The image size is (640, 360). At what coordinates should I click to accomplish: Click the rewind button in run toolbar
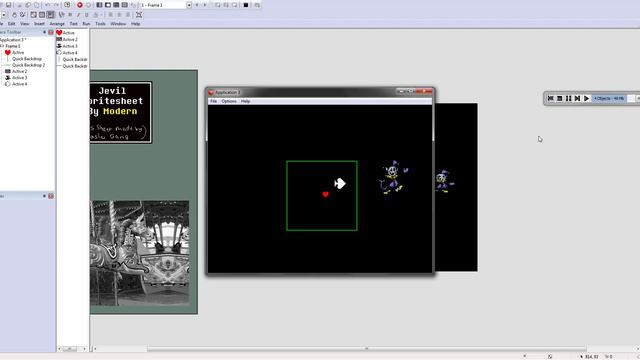click(551, 98)
